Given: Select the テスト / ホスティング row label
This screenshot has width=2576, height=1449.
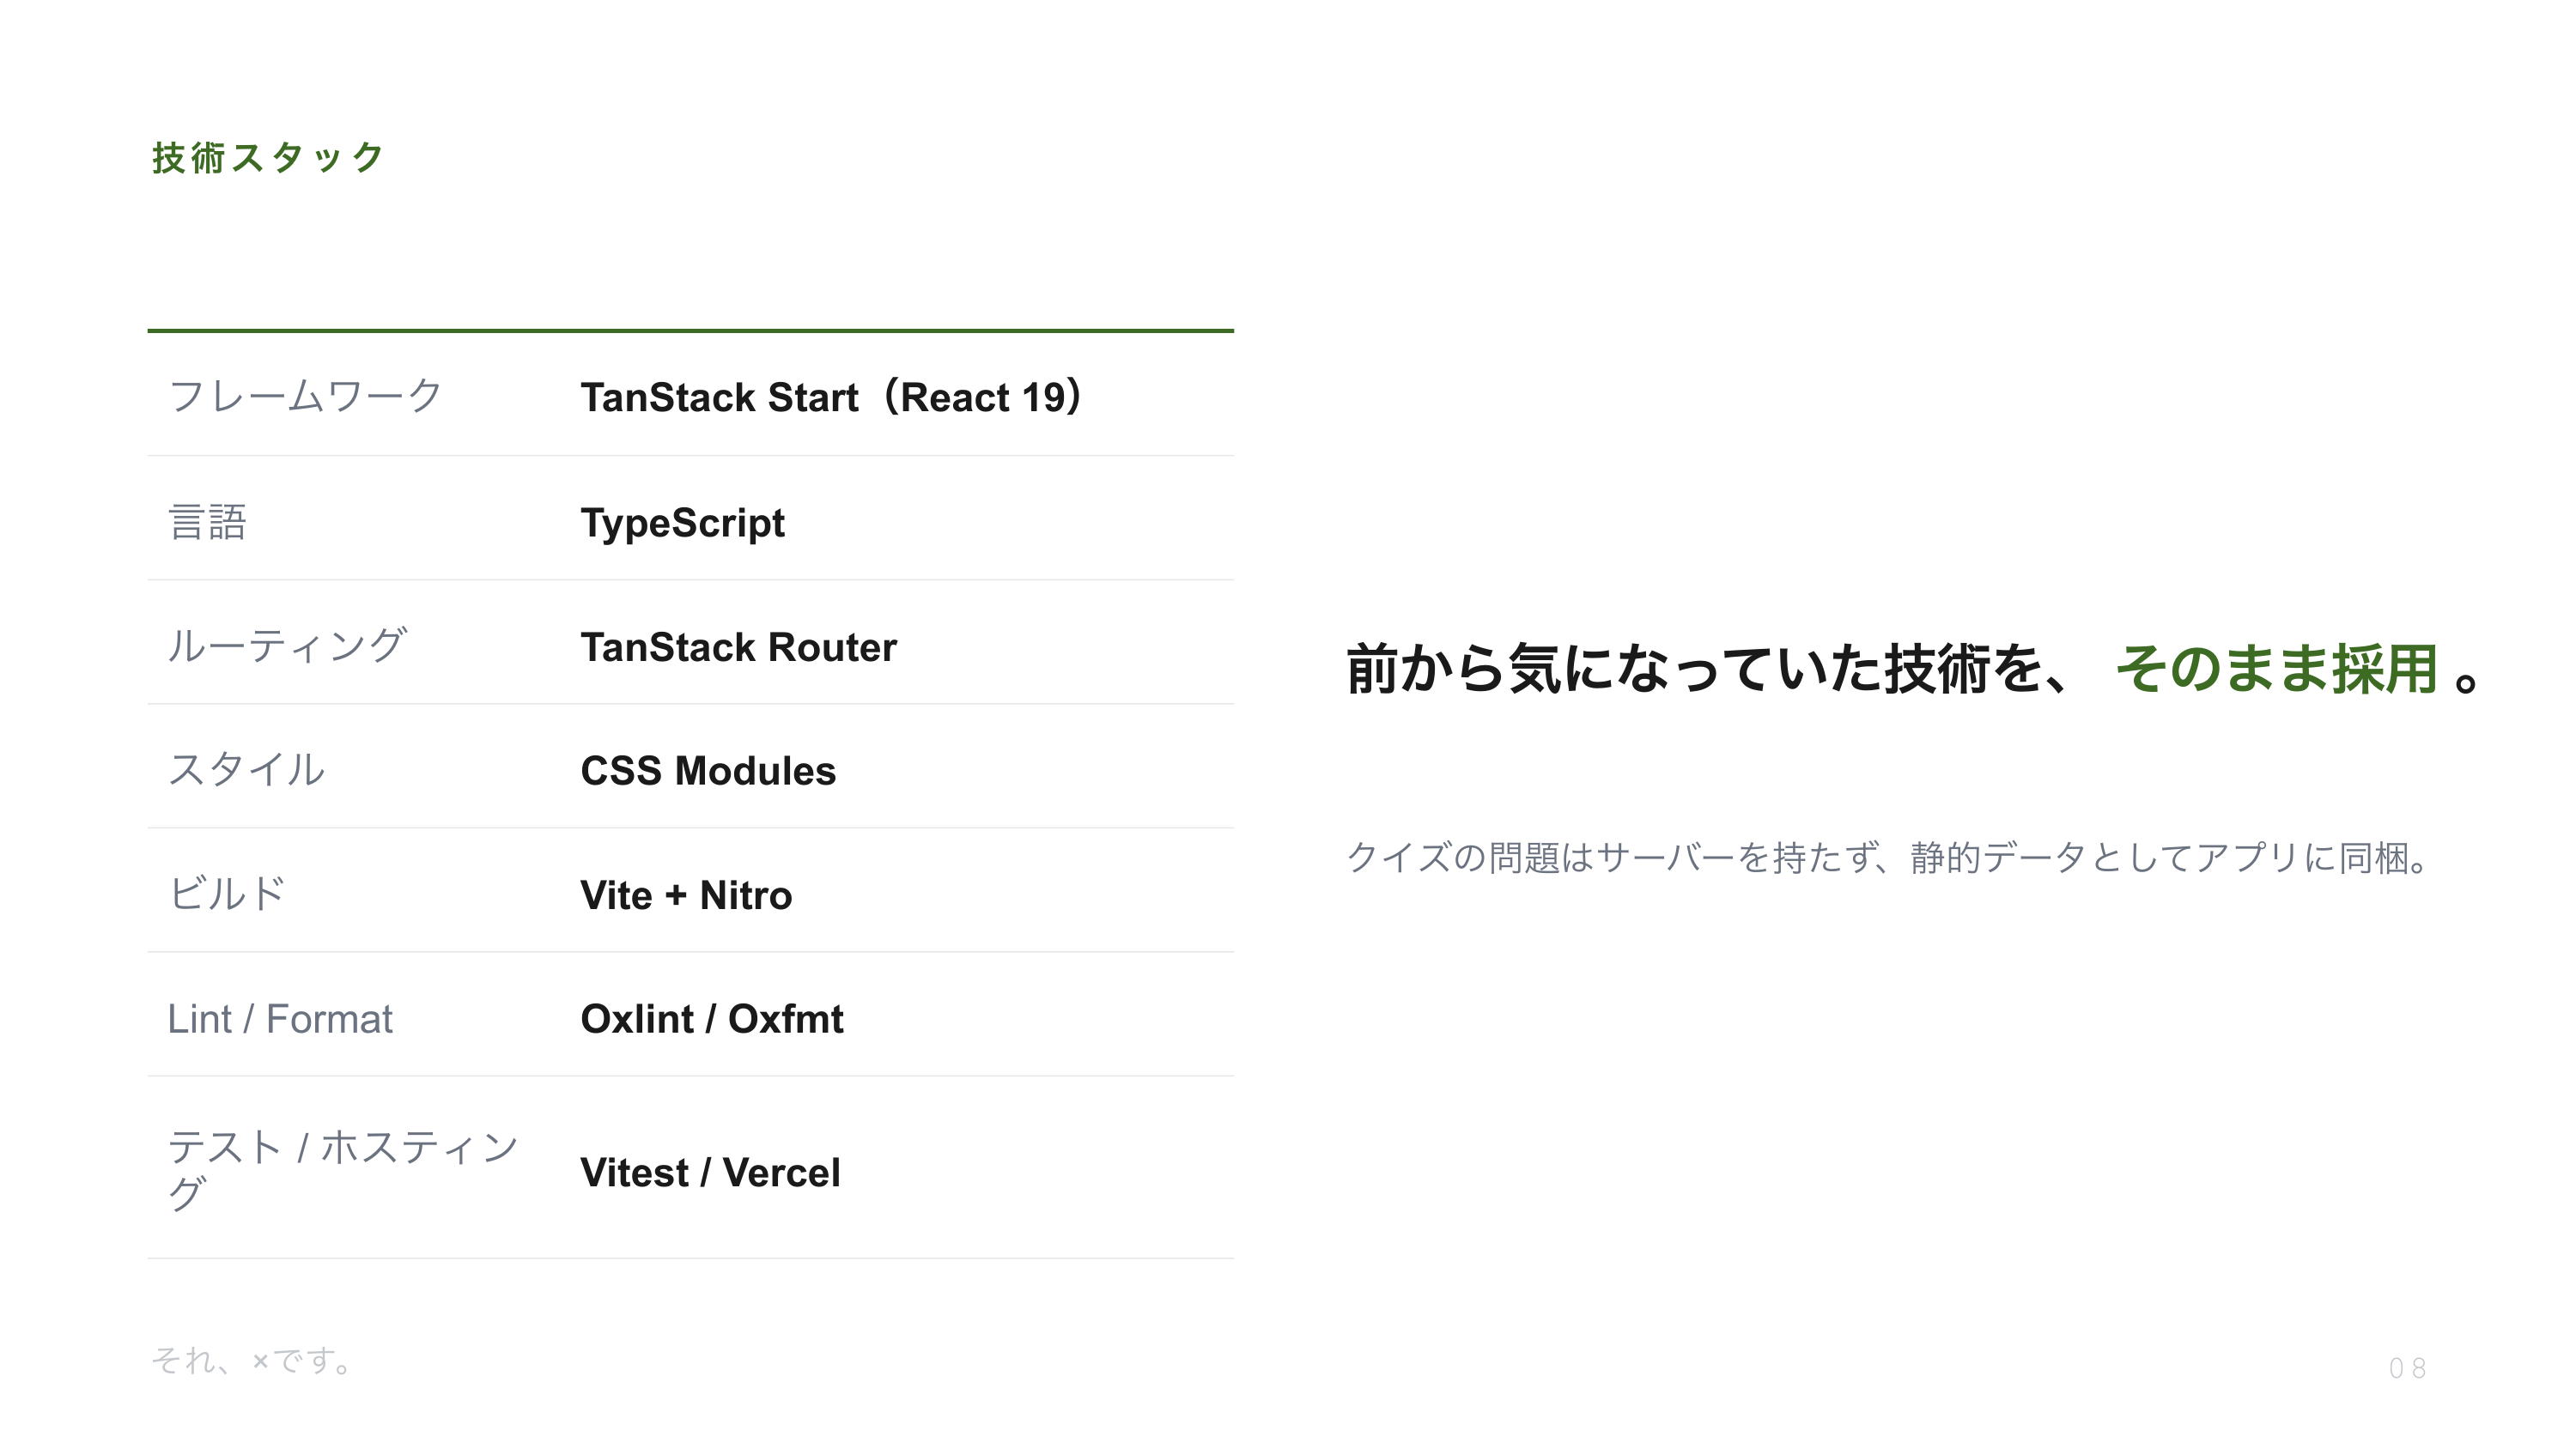Looking at the screenshot, I should pyautogui.click(x=342, y=1169).
